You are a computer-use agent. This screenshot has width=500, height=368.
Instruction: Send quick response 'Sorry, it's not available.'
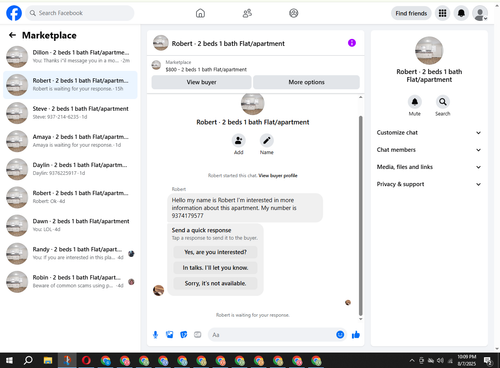pyautogui.click(x=215, y=283)
